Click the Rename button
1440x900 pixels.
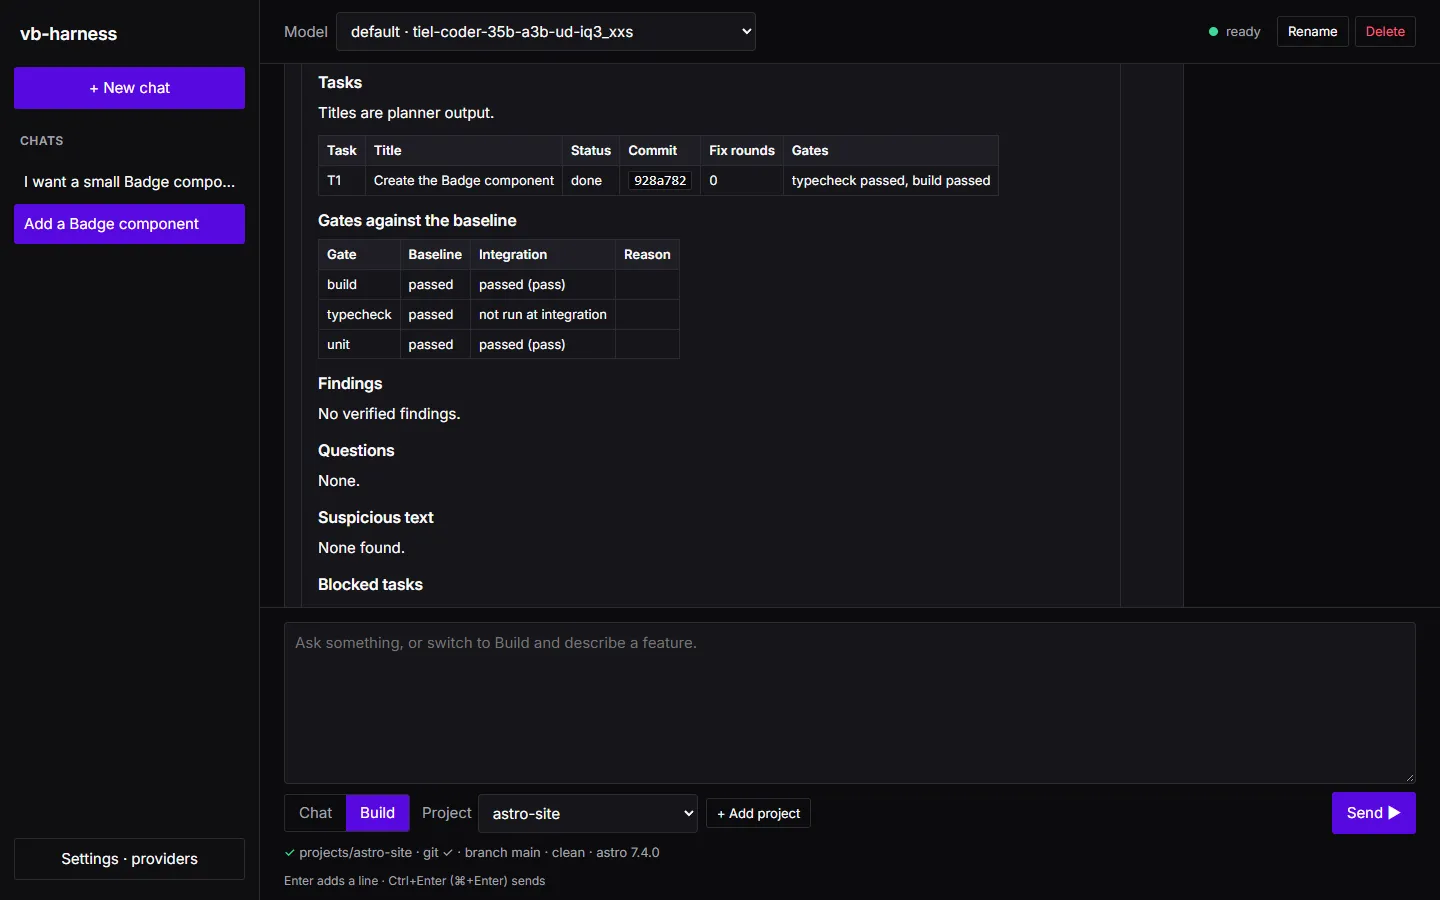1312,32
